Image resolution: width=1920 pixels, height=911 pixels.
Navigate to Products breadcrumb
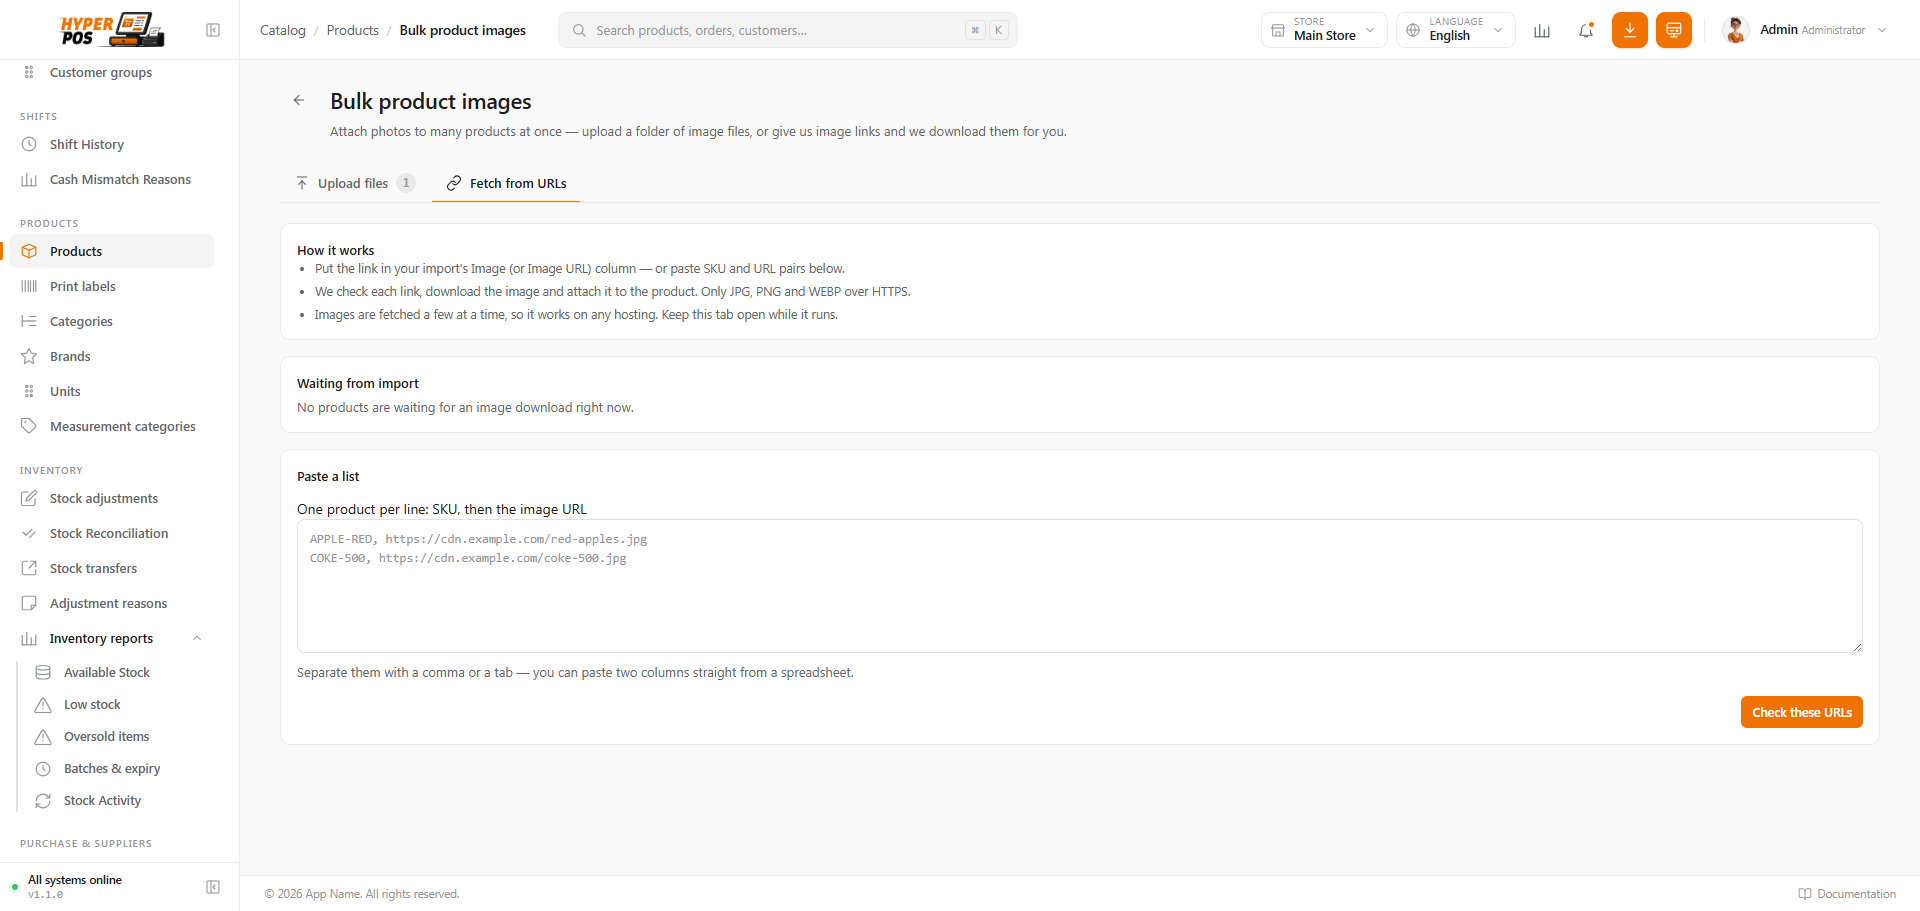[353, 30]
